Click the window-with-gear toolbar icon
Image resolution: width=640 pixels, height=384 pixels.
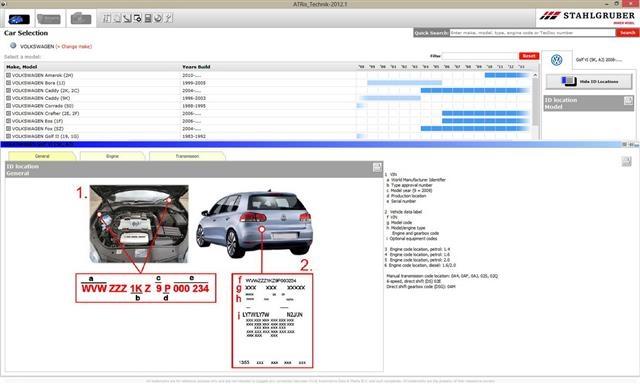pos(138,18)
